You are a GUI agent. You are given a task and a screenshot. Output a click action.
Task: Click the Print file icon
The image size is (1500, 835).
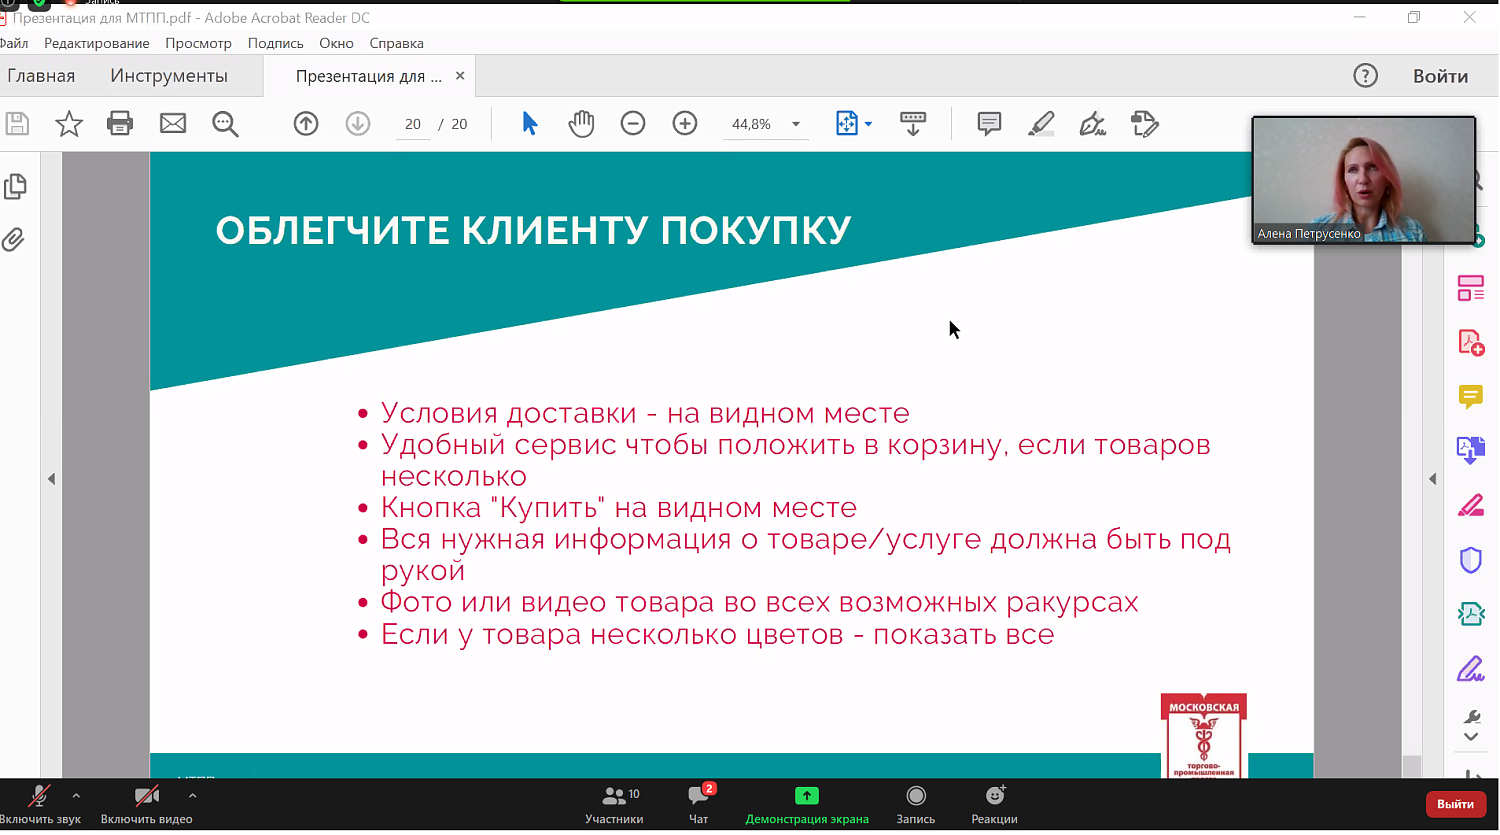click(x=120, y=124)
